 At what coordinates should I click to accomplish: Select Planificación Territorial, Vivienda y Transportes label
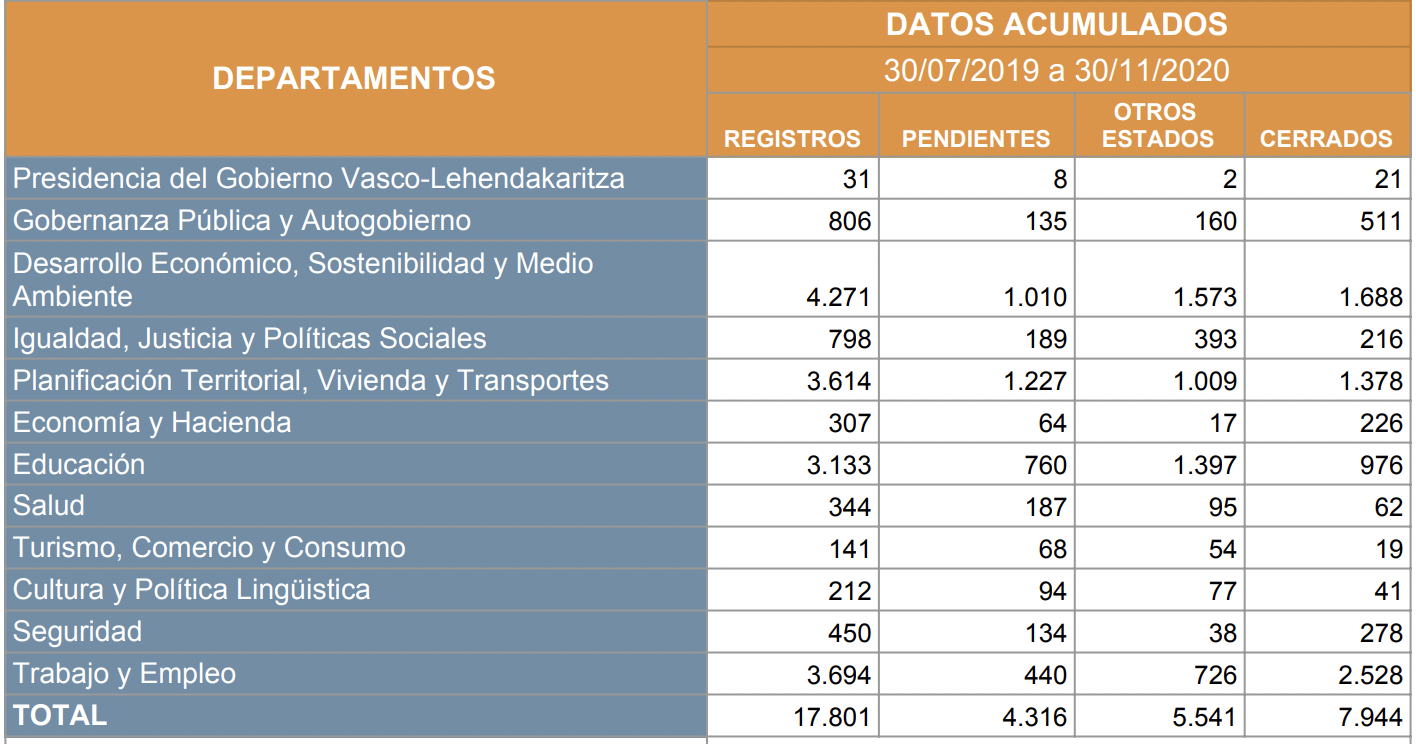click(310, 381)
